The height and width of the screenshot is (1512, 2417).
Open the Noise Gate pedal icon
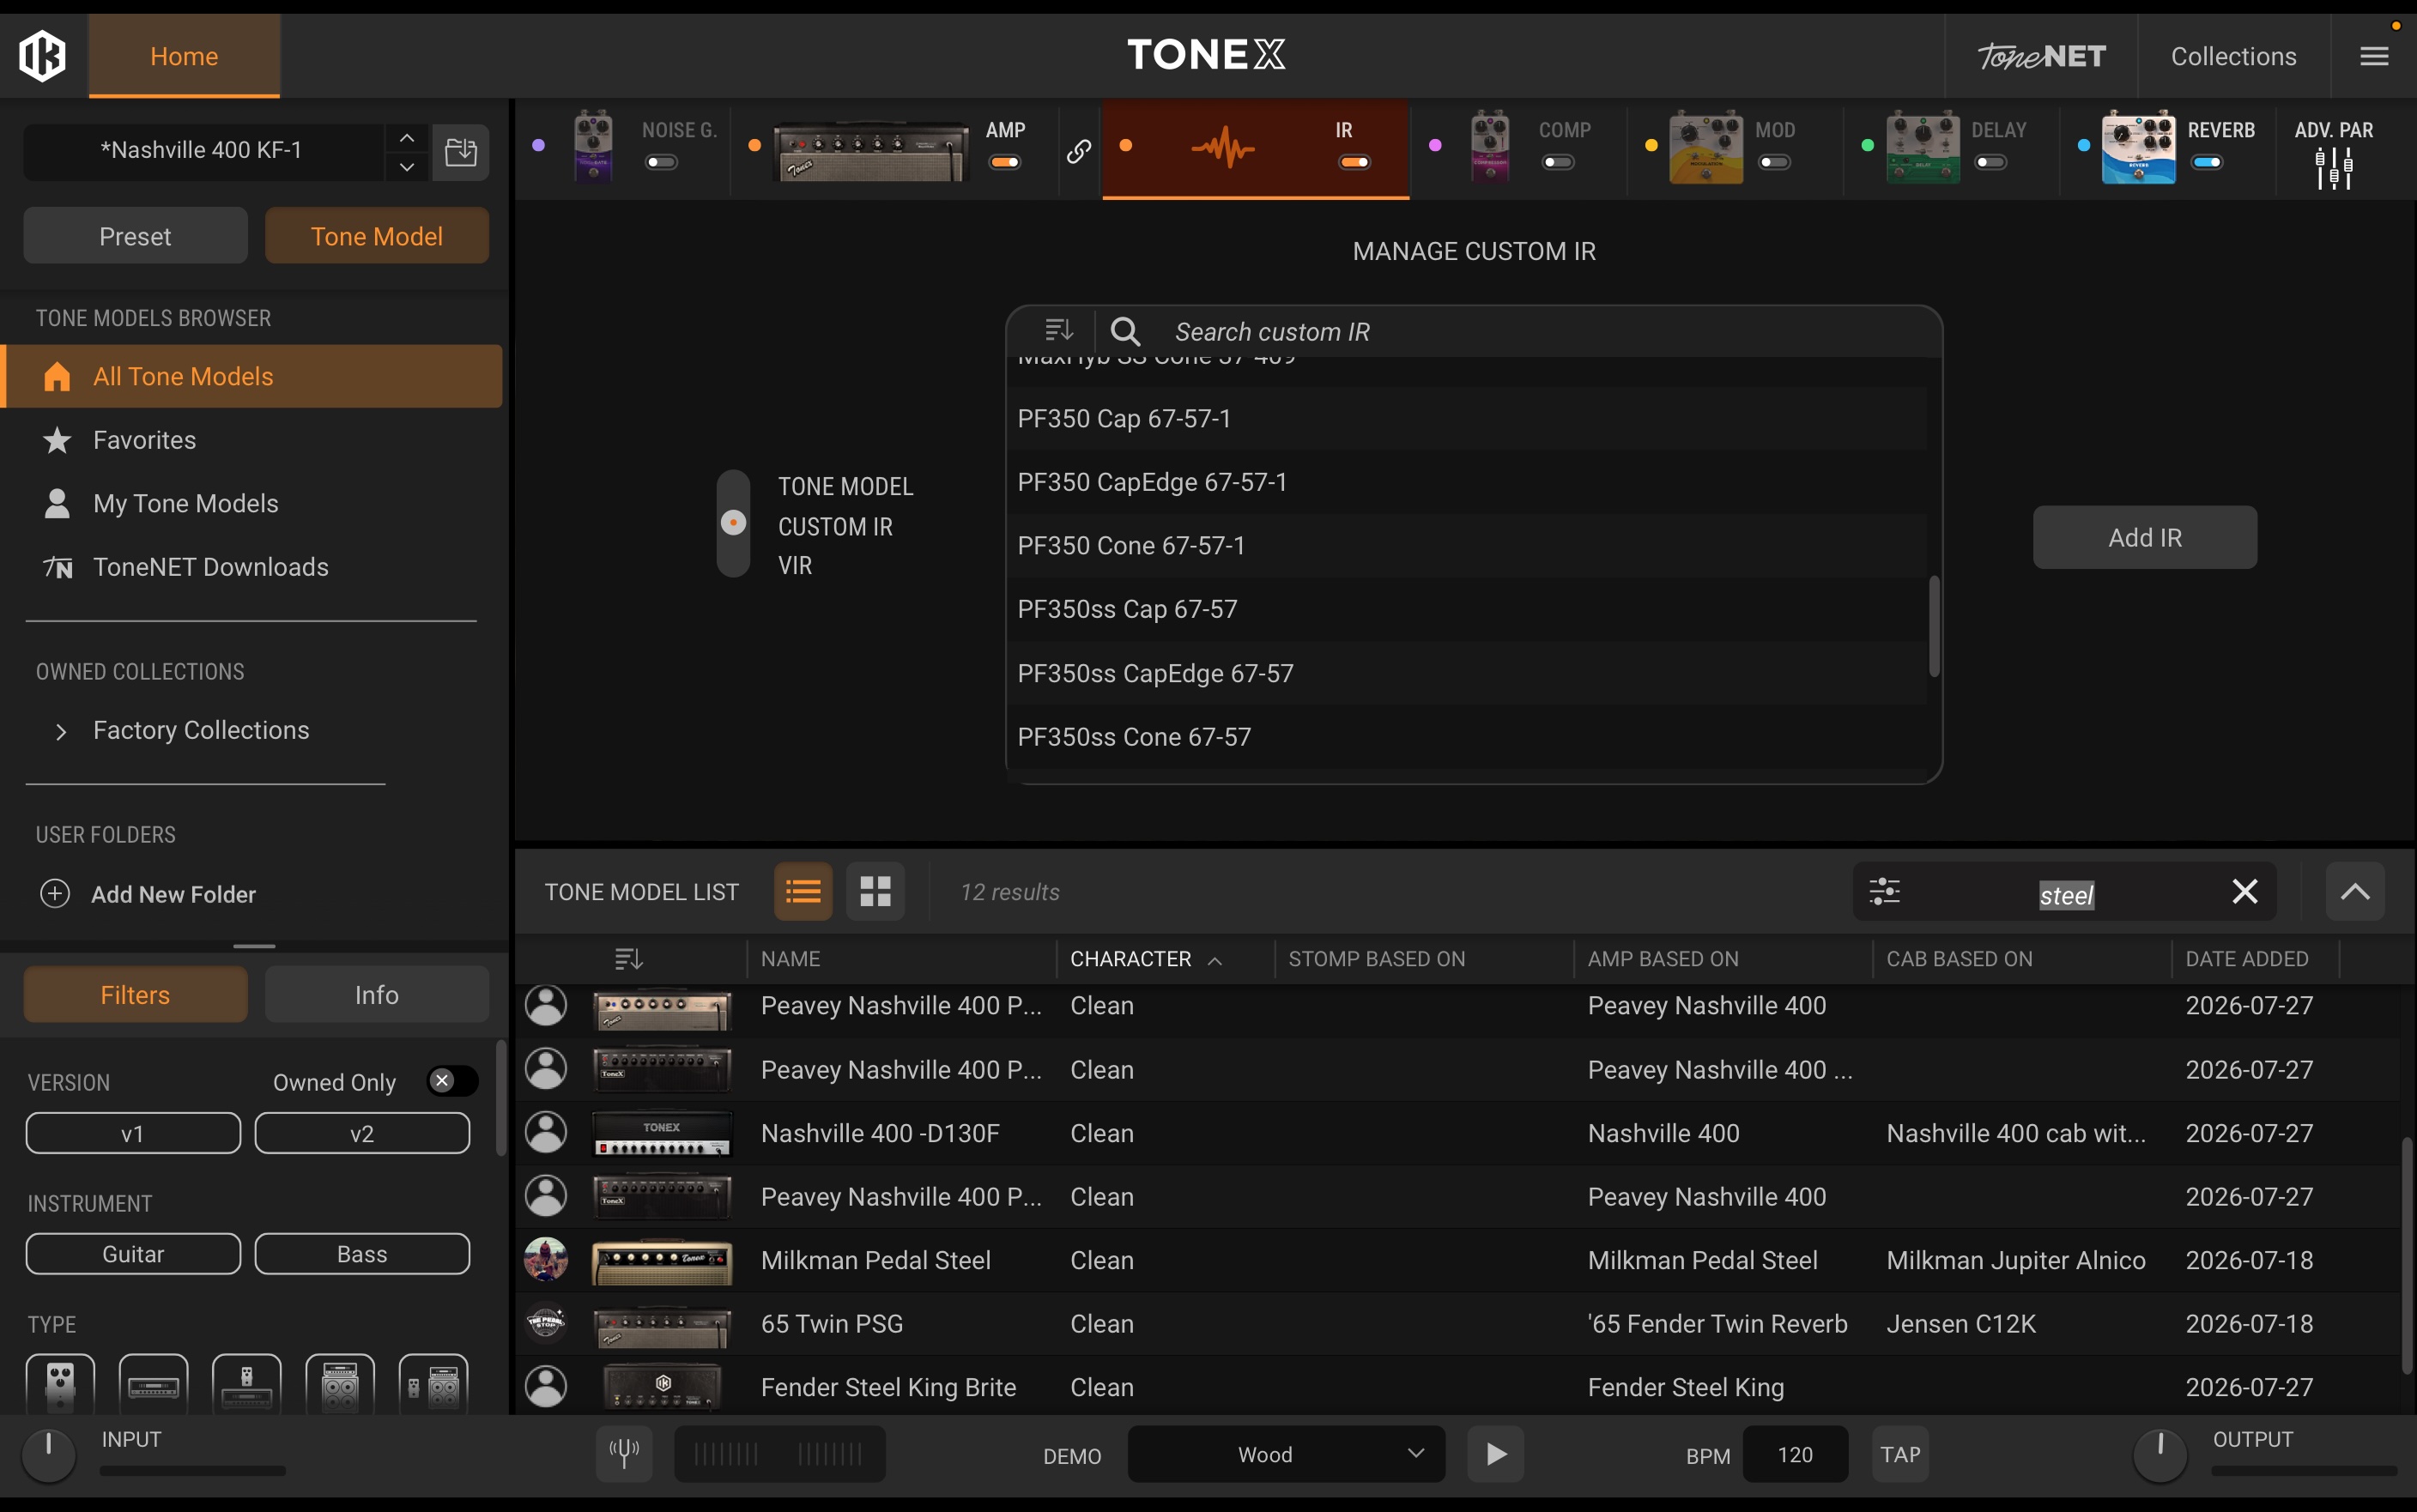click(593, 146)
